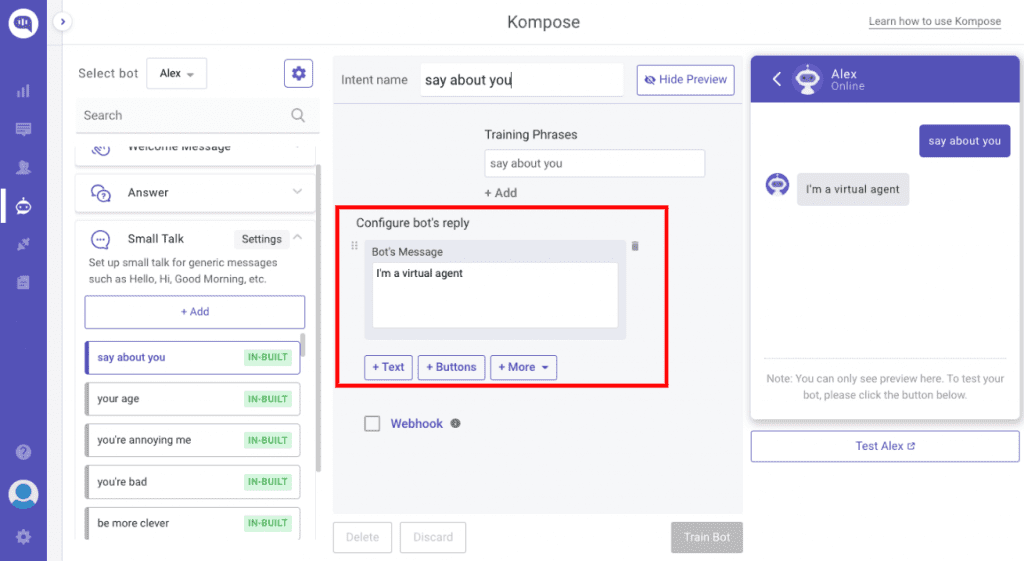Click the Delete button
The image size is (1024, 561).
[362, 537]
